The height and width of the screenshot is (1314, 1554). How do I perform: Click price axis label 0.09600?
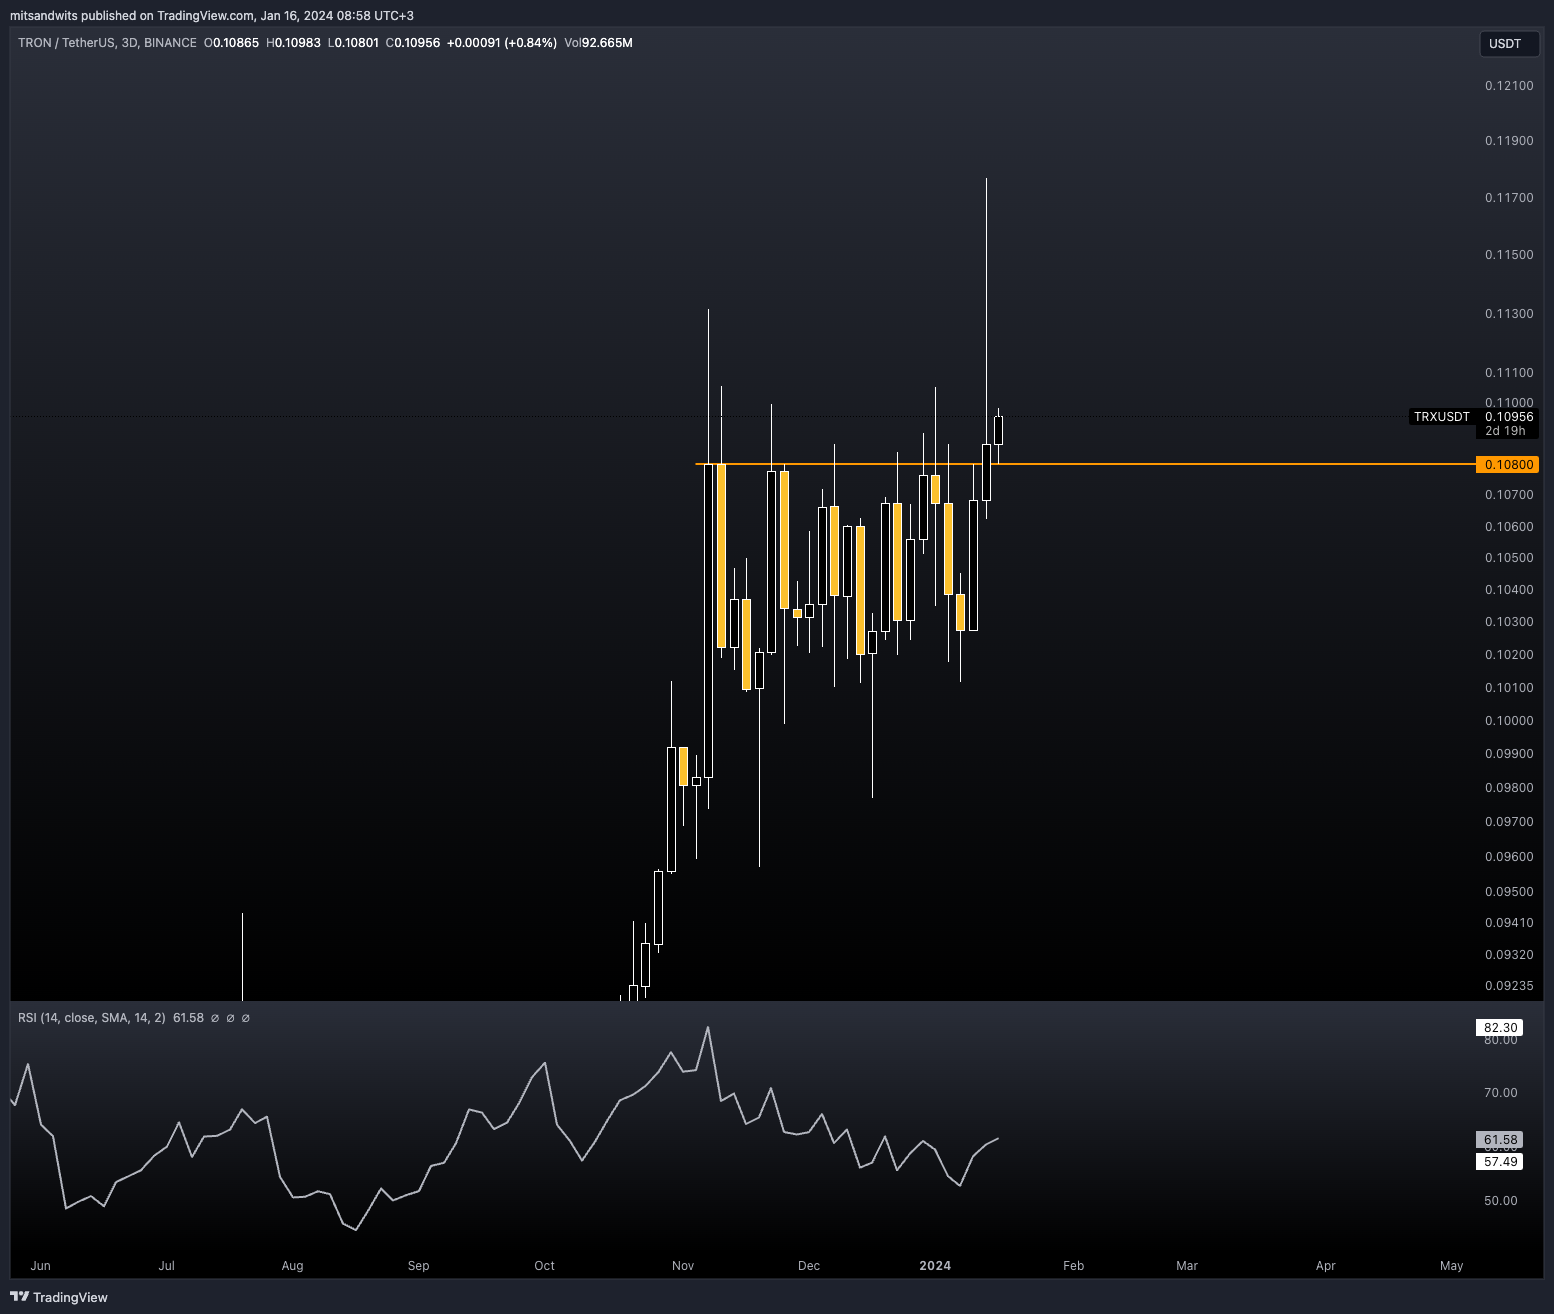click(x=1509, y=857)
